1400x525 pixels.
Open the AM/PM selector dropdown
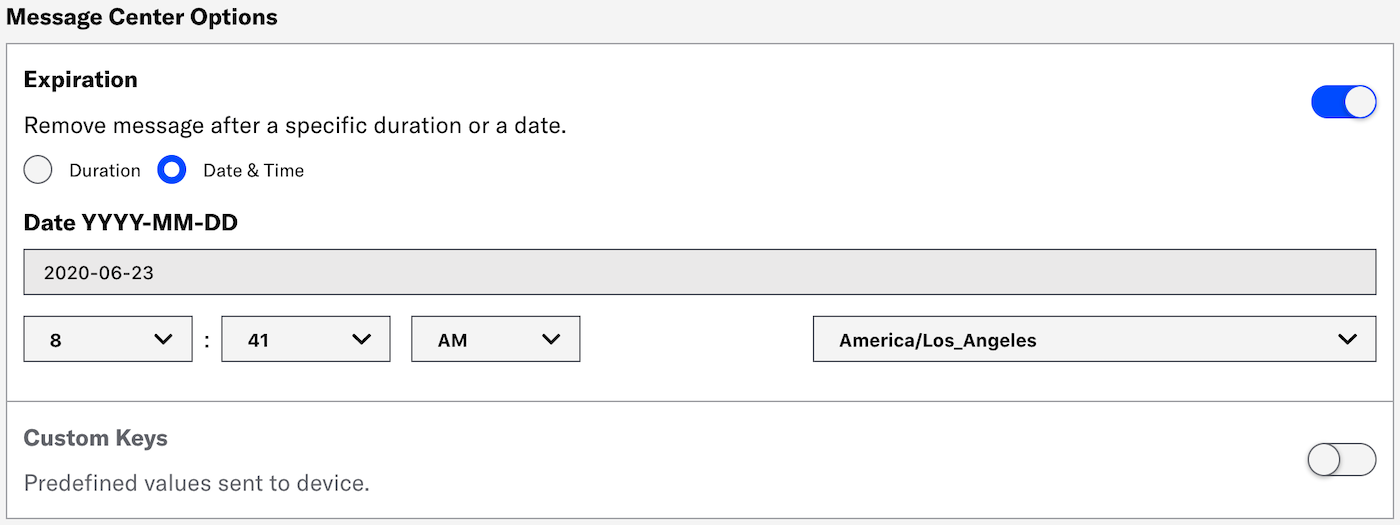pyautogui.click(x=495, y=340)
